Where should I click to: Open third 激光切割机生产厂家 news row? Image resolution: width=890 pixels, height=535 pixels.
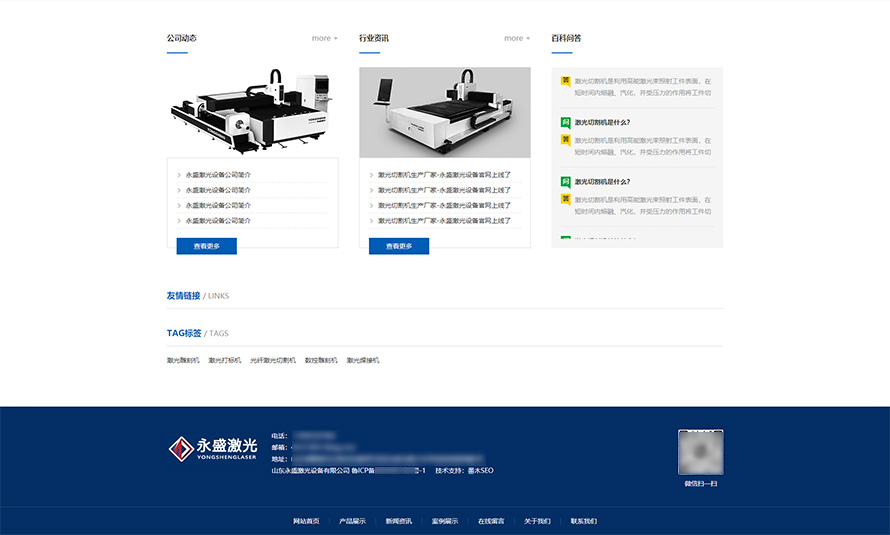pyautogui.click(x=444, y=205)
